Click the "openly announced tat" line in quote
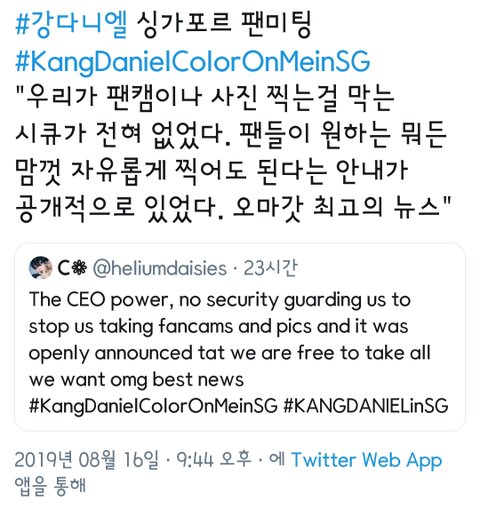The width and height of the screenshot is (480, 509). point(230,353)
